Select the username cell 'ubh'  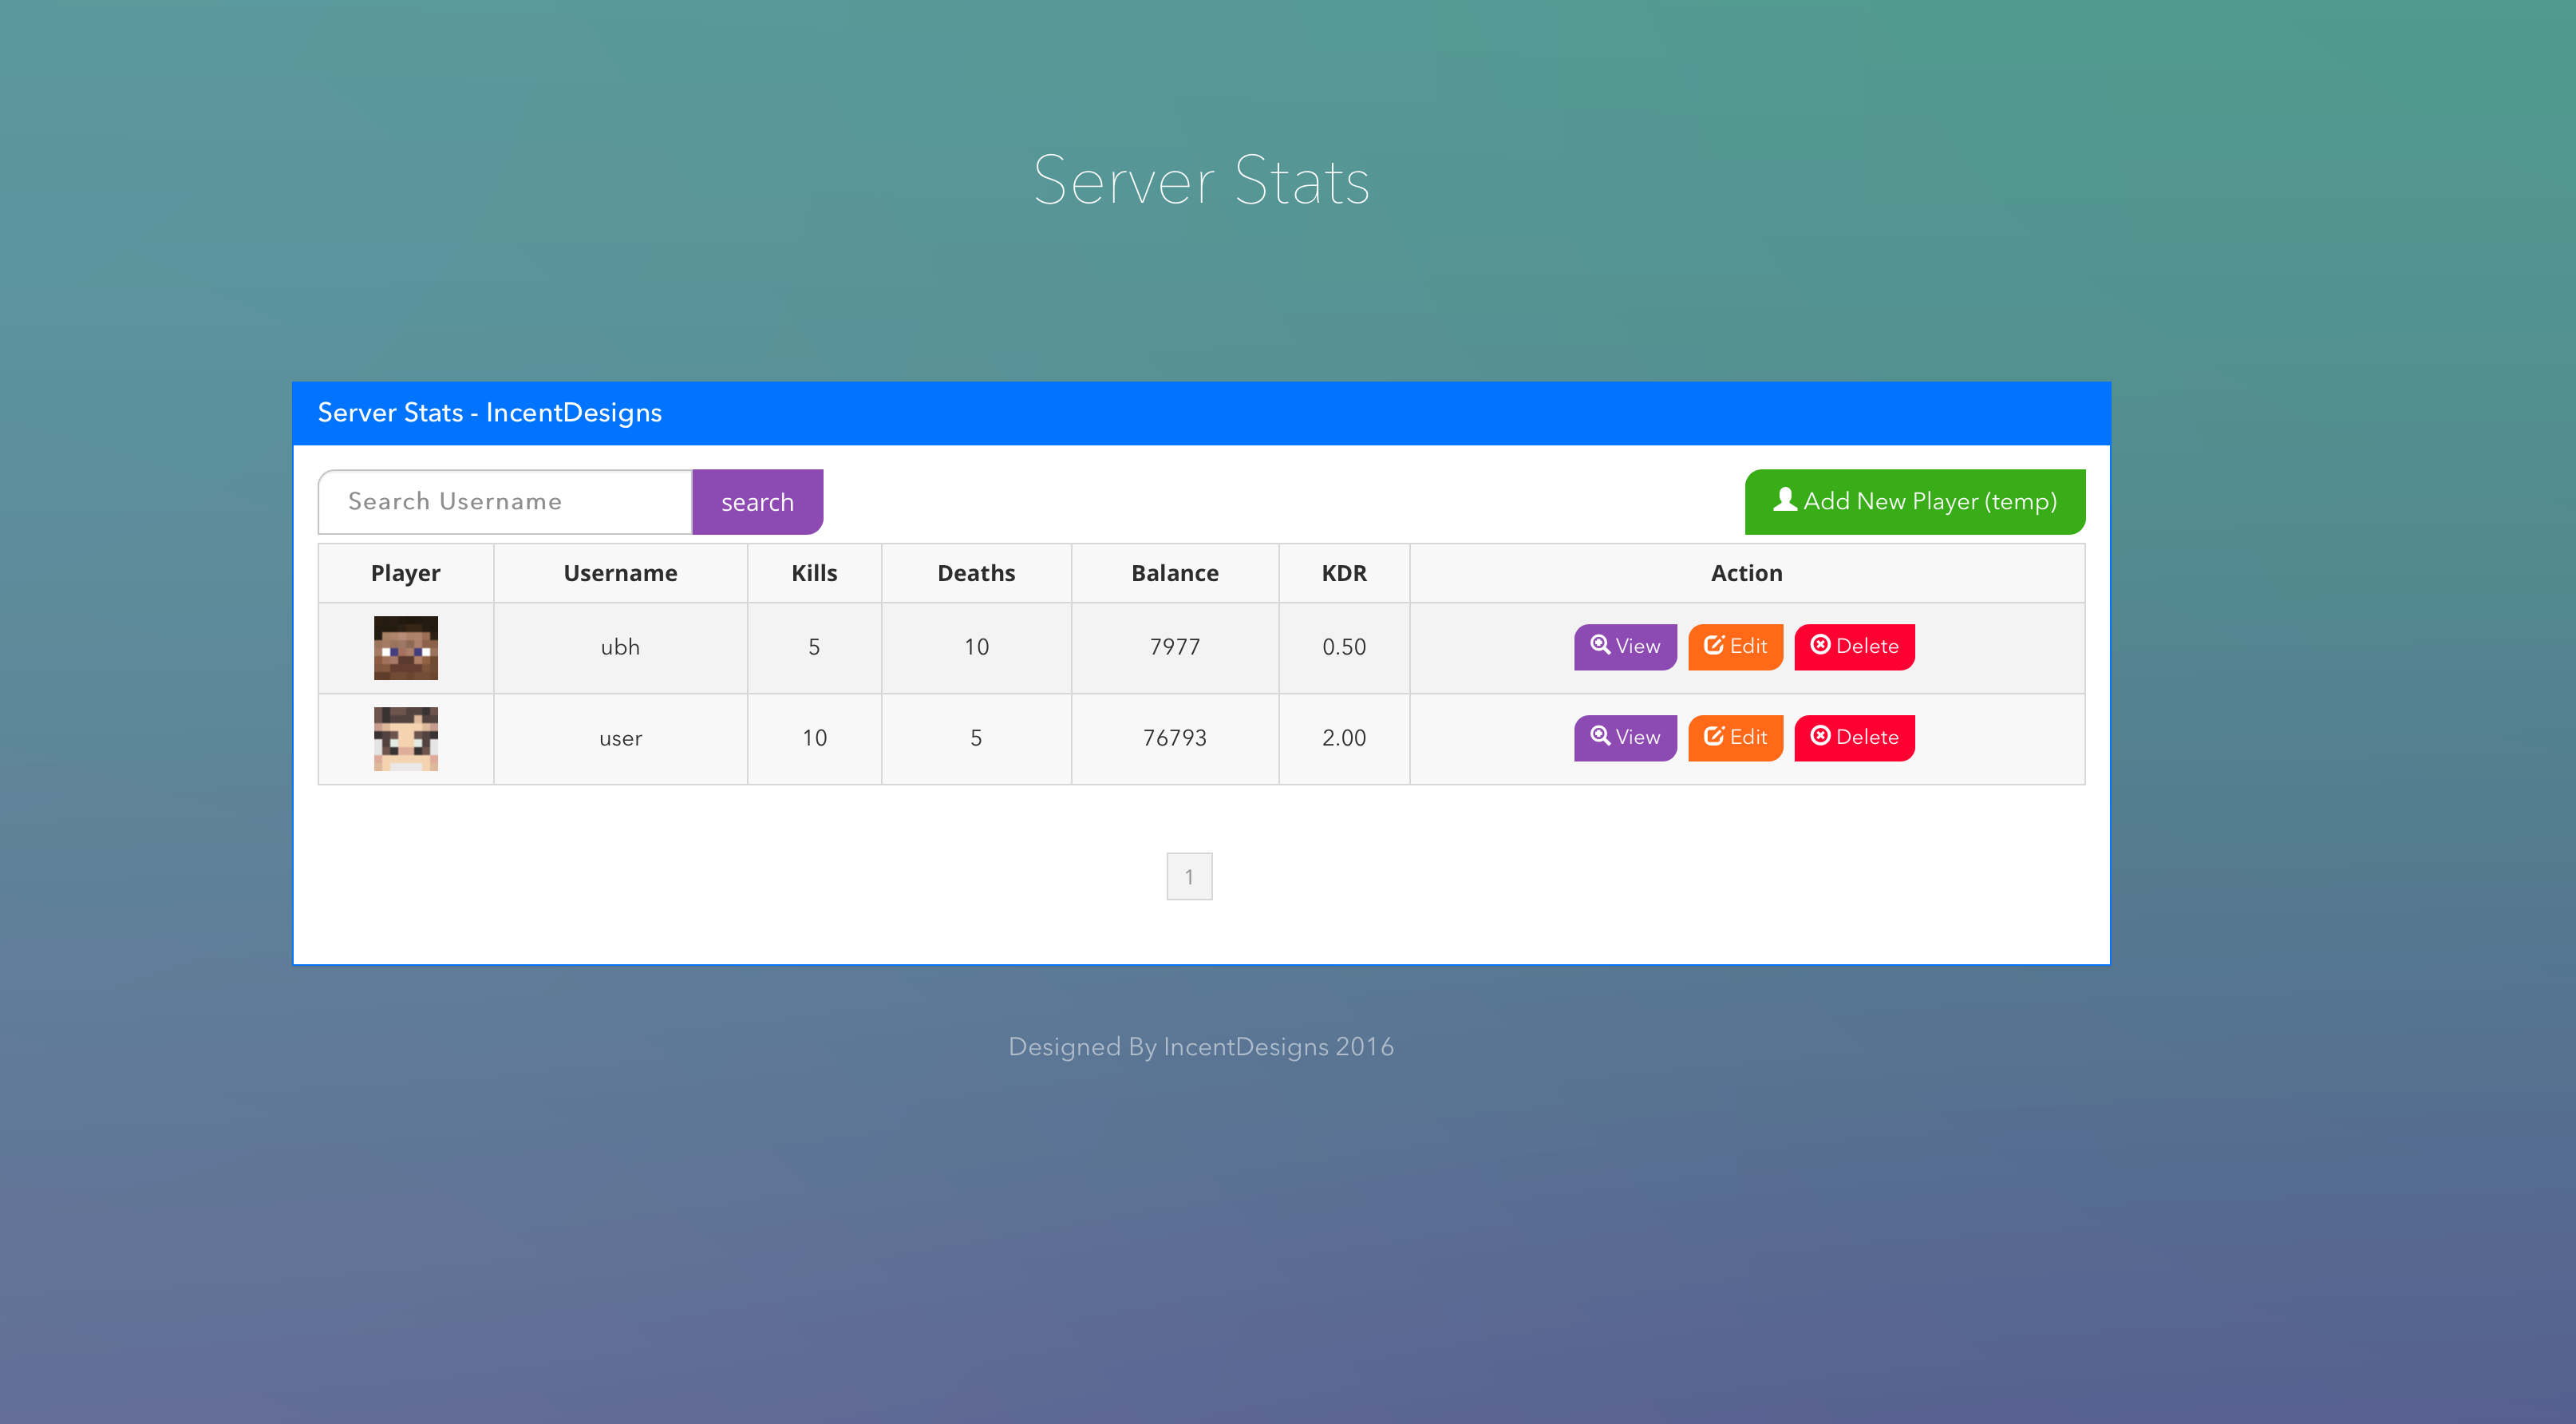(x=620, y=647)
